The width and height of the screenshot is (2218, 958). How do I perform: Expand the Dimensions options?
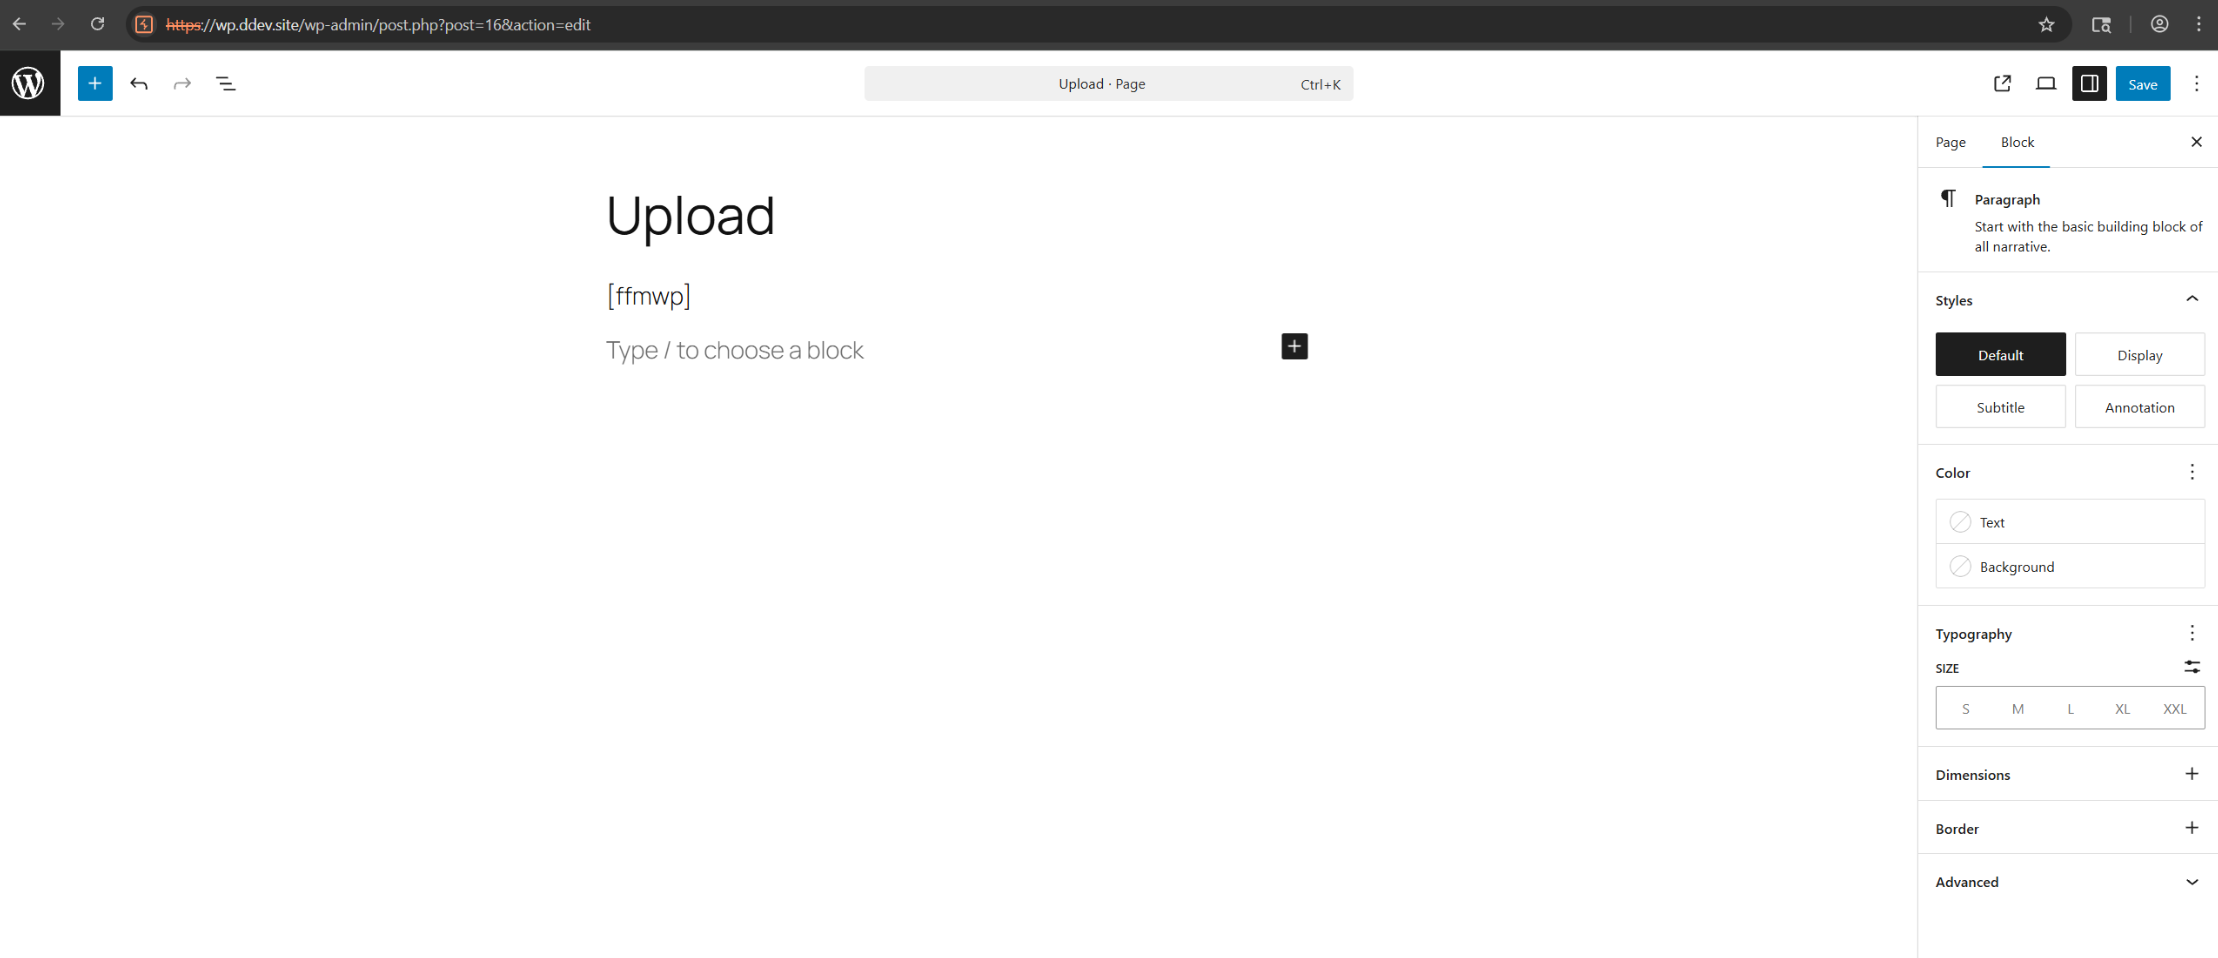[2191, 774]
